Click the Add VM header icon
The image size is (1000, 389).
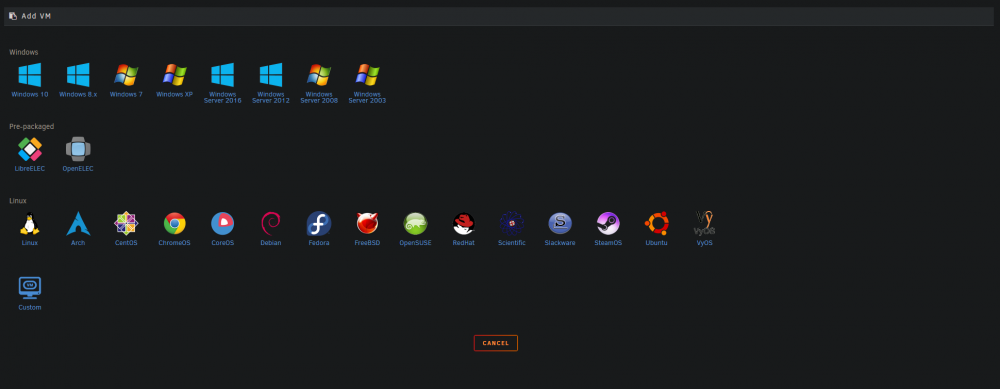(x=13, y=16)
